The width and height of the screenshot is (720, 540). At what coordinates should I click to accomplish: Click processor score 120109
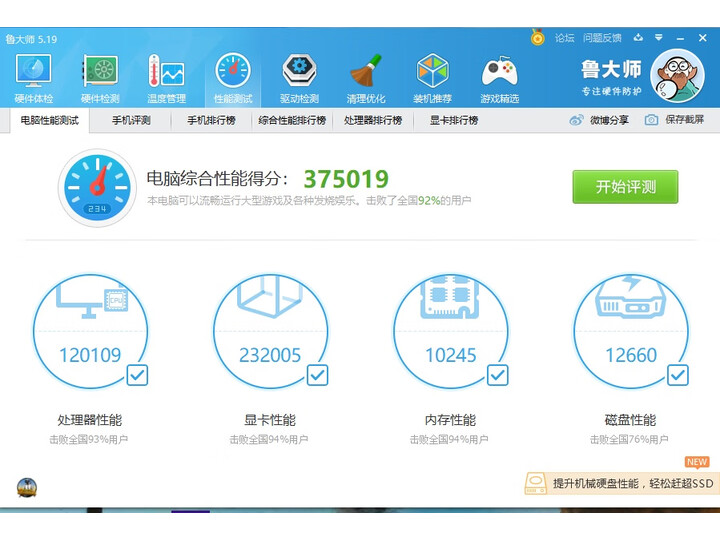90,355
